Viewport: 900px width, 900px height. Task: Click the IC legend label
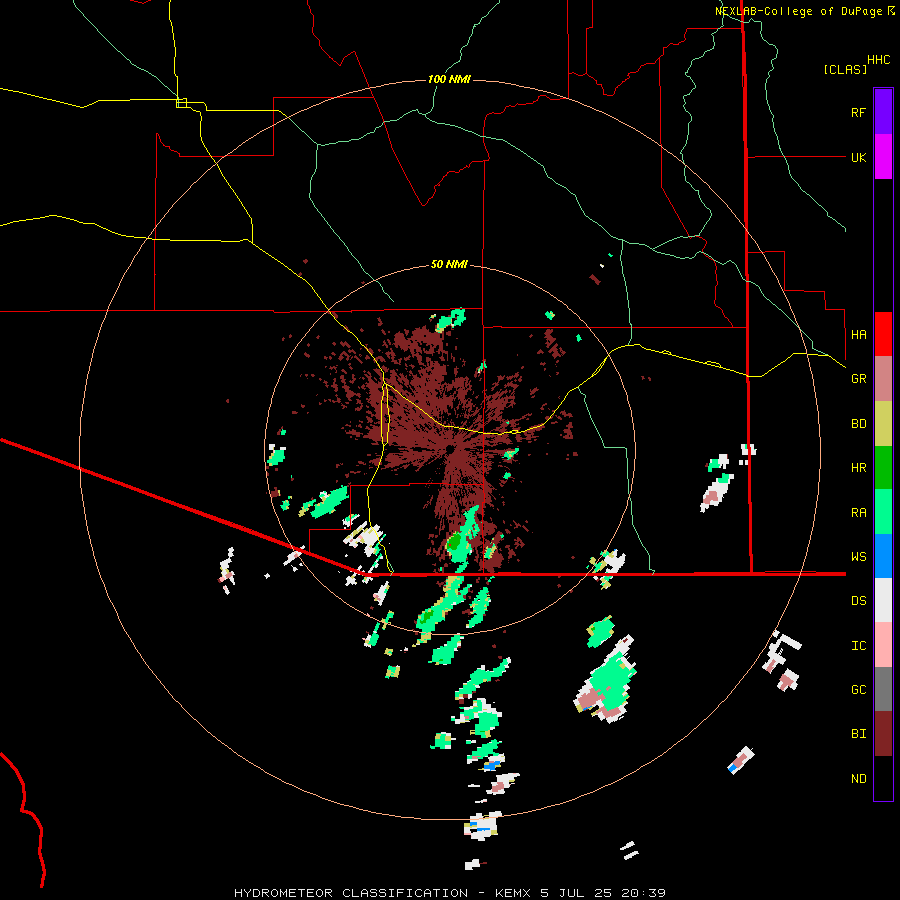point(858,646)
